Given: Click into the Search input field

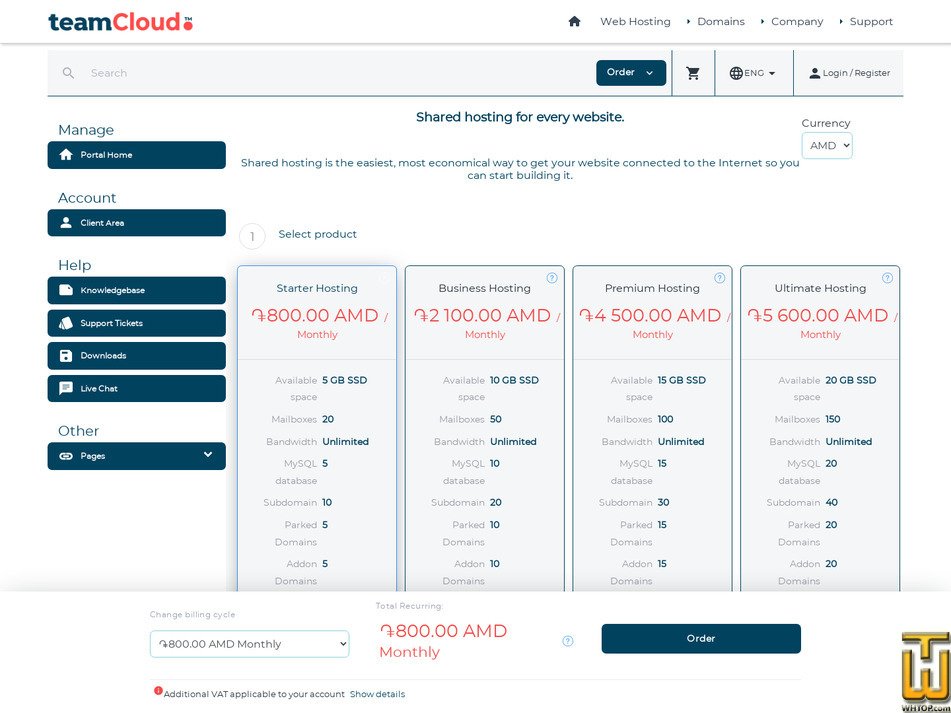Looking at the screenshot, I should coord(340,73).
